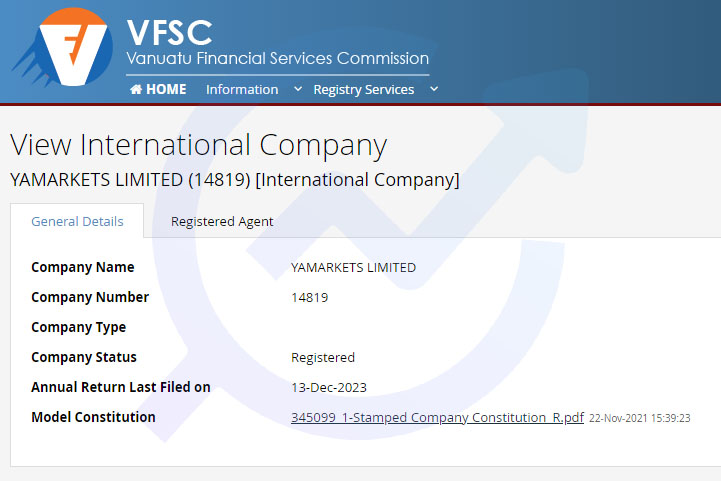Click the YAMARKETS LIMITED company name value

[x=354, y=268]
